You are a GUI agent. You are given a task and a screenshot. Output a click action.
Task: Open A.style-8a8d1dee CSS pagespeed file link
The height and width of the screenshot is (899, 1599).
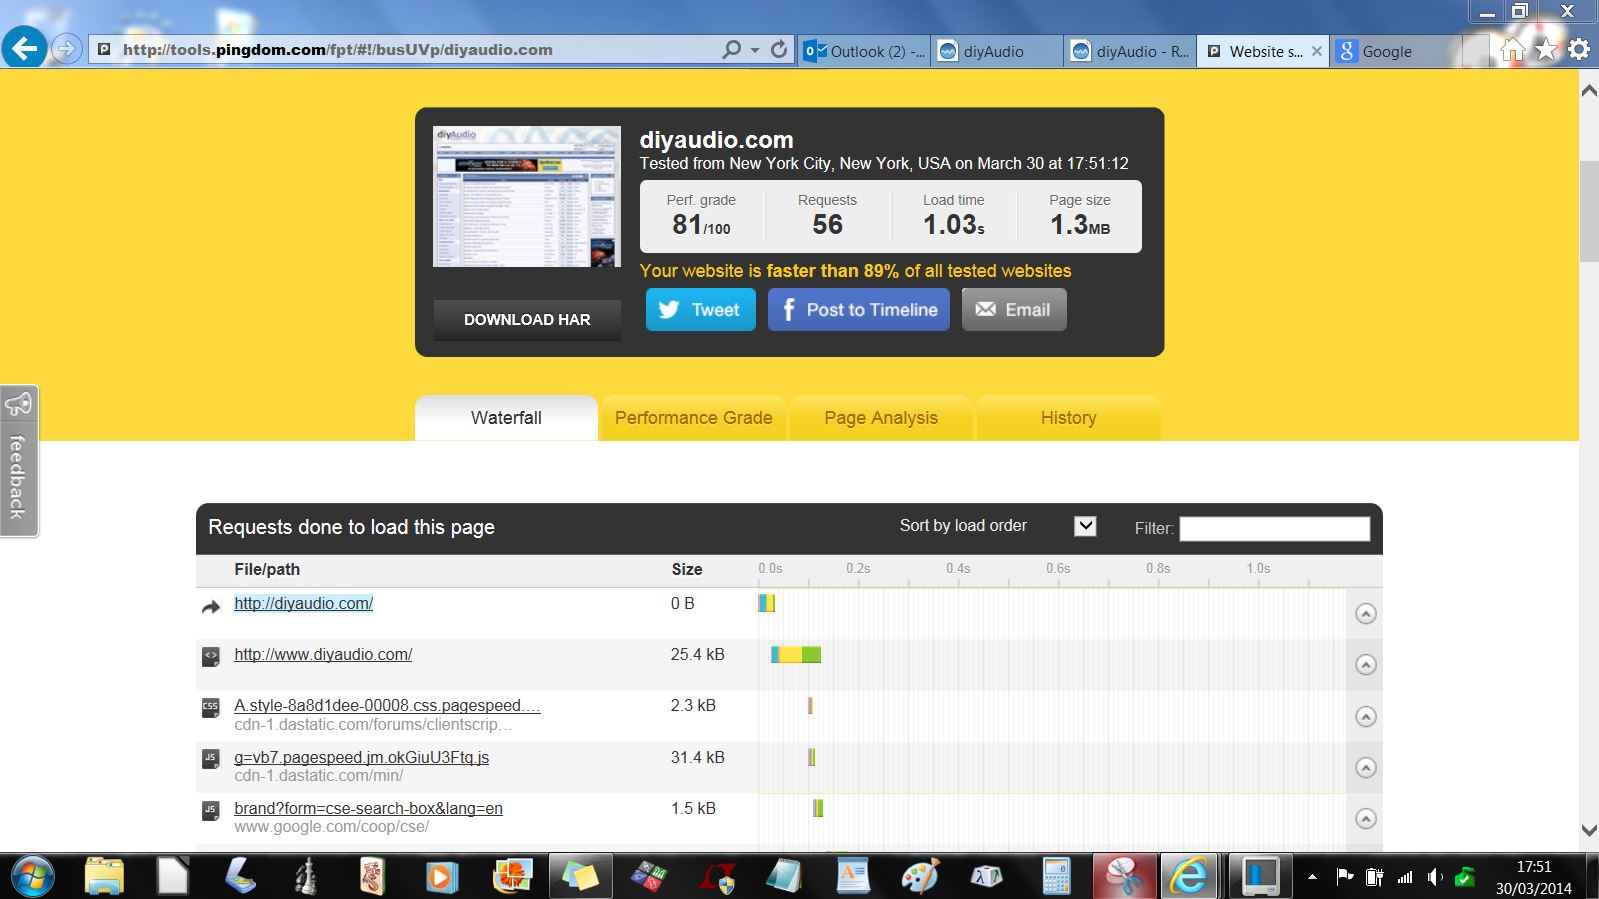387,705
